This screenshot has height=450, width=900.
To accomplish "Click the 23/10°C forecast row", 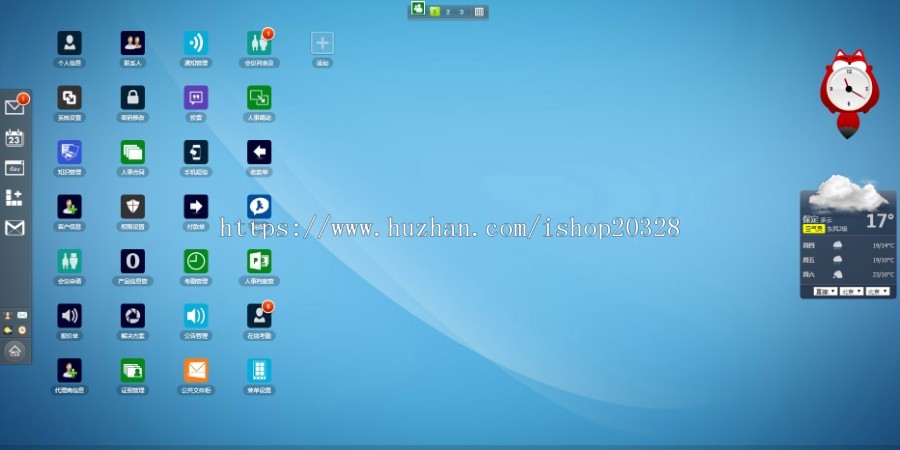I will 848,274.
